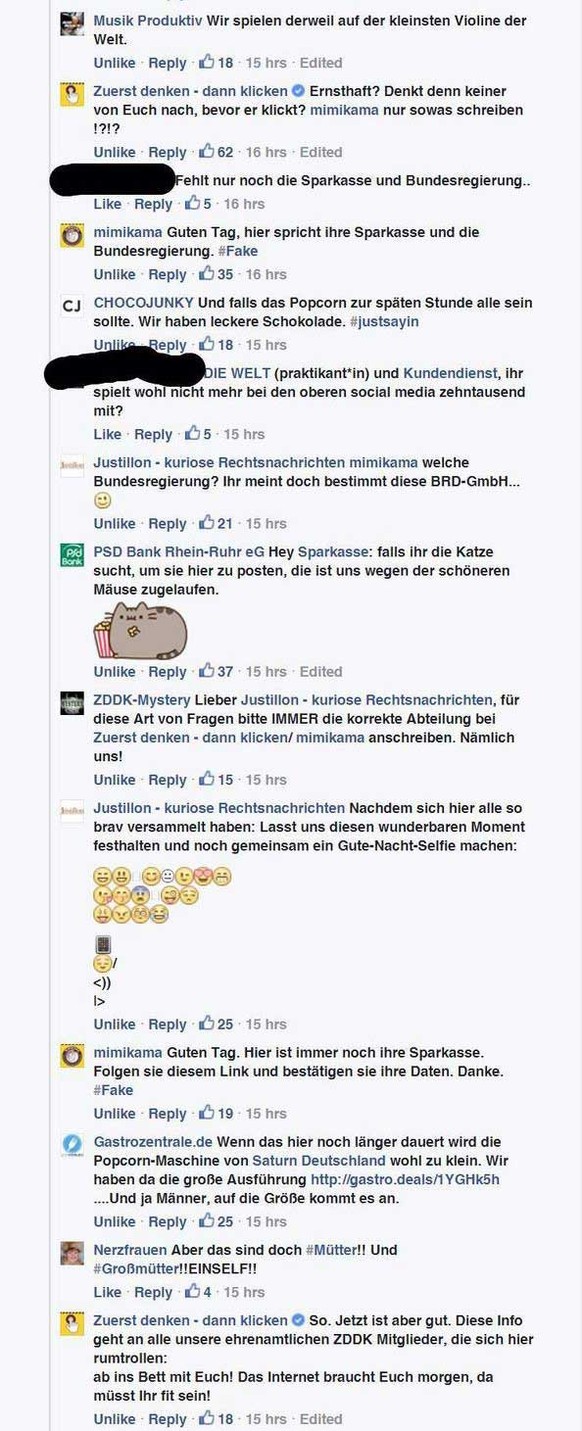Reply to the Gastrozentrale.de Popcorn comment
Viewport: 582px width, 1431px height.
pos(167,1222)
